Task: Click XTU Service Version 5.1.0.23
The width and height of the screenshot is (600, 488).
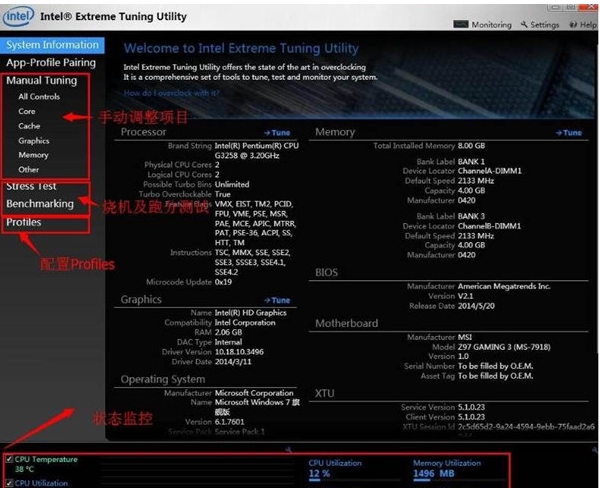Action: [x=471, y=407]
